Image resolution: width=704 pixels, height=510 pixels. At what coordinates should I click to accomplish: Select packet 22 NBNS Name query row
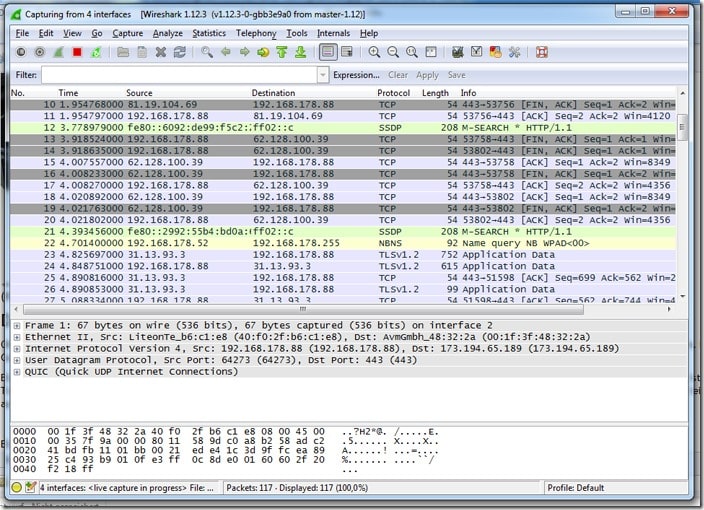pyautogui.click(x=343, y=243)
